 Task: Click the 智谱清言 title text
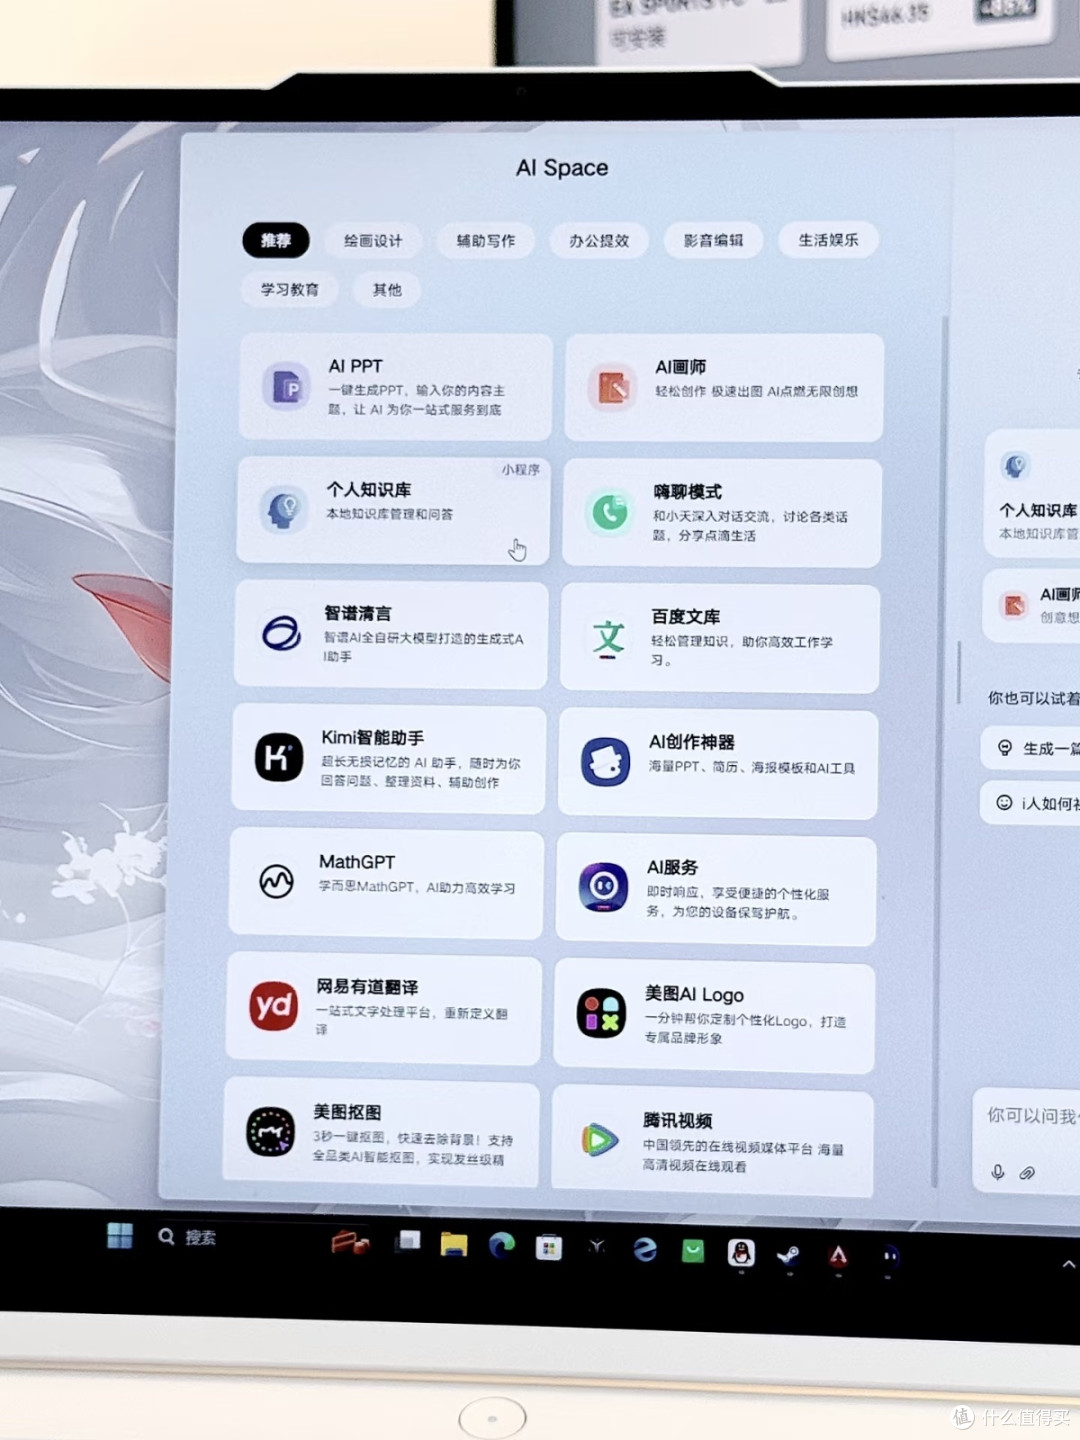[358, 613]
